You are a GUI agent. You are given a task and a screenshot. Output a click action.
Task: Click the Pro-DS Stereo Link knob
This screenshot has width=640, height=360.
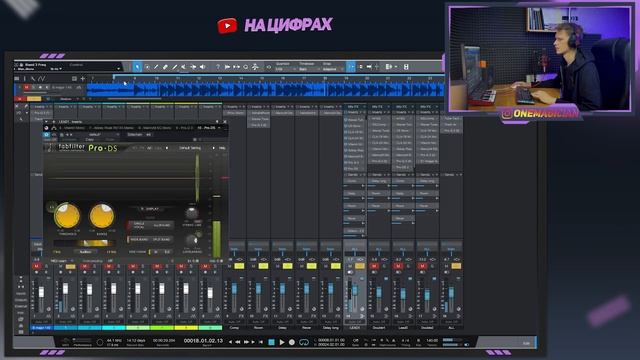191,213
